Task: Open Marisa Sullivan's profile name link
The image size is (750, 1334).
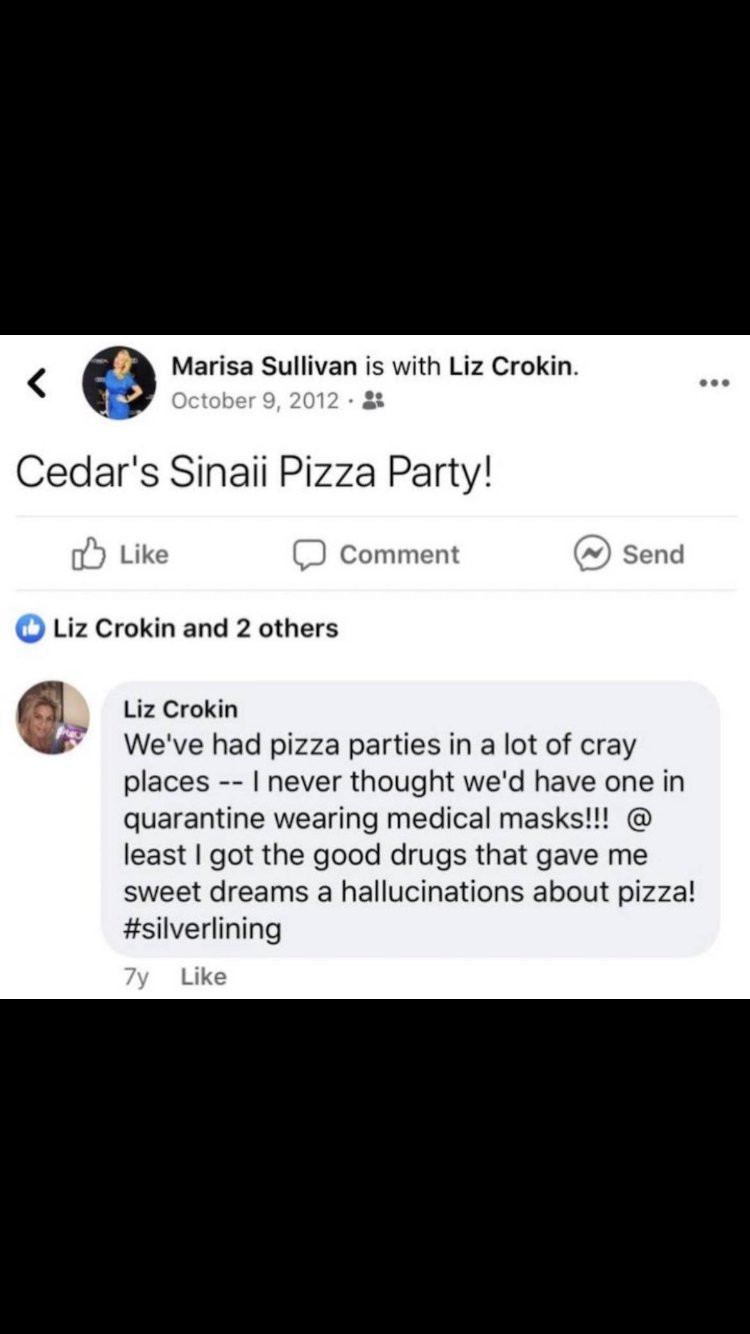Action: click(264, 366)
